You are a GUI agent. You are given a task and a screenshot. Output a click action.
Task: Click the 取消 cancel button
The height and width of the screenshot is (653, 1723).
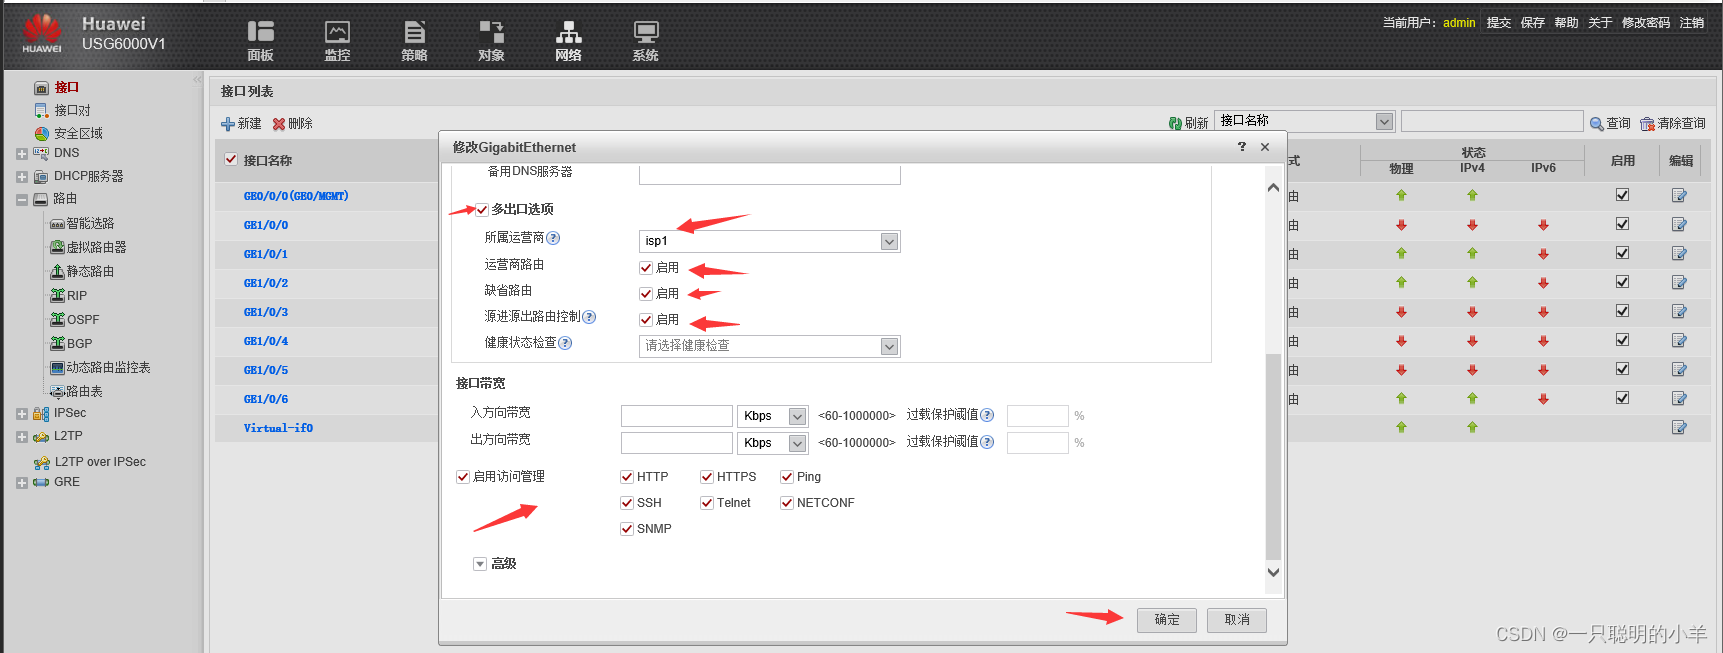pos(1237,620)
